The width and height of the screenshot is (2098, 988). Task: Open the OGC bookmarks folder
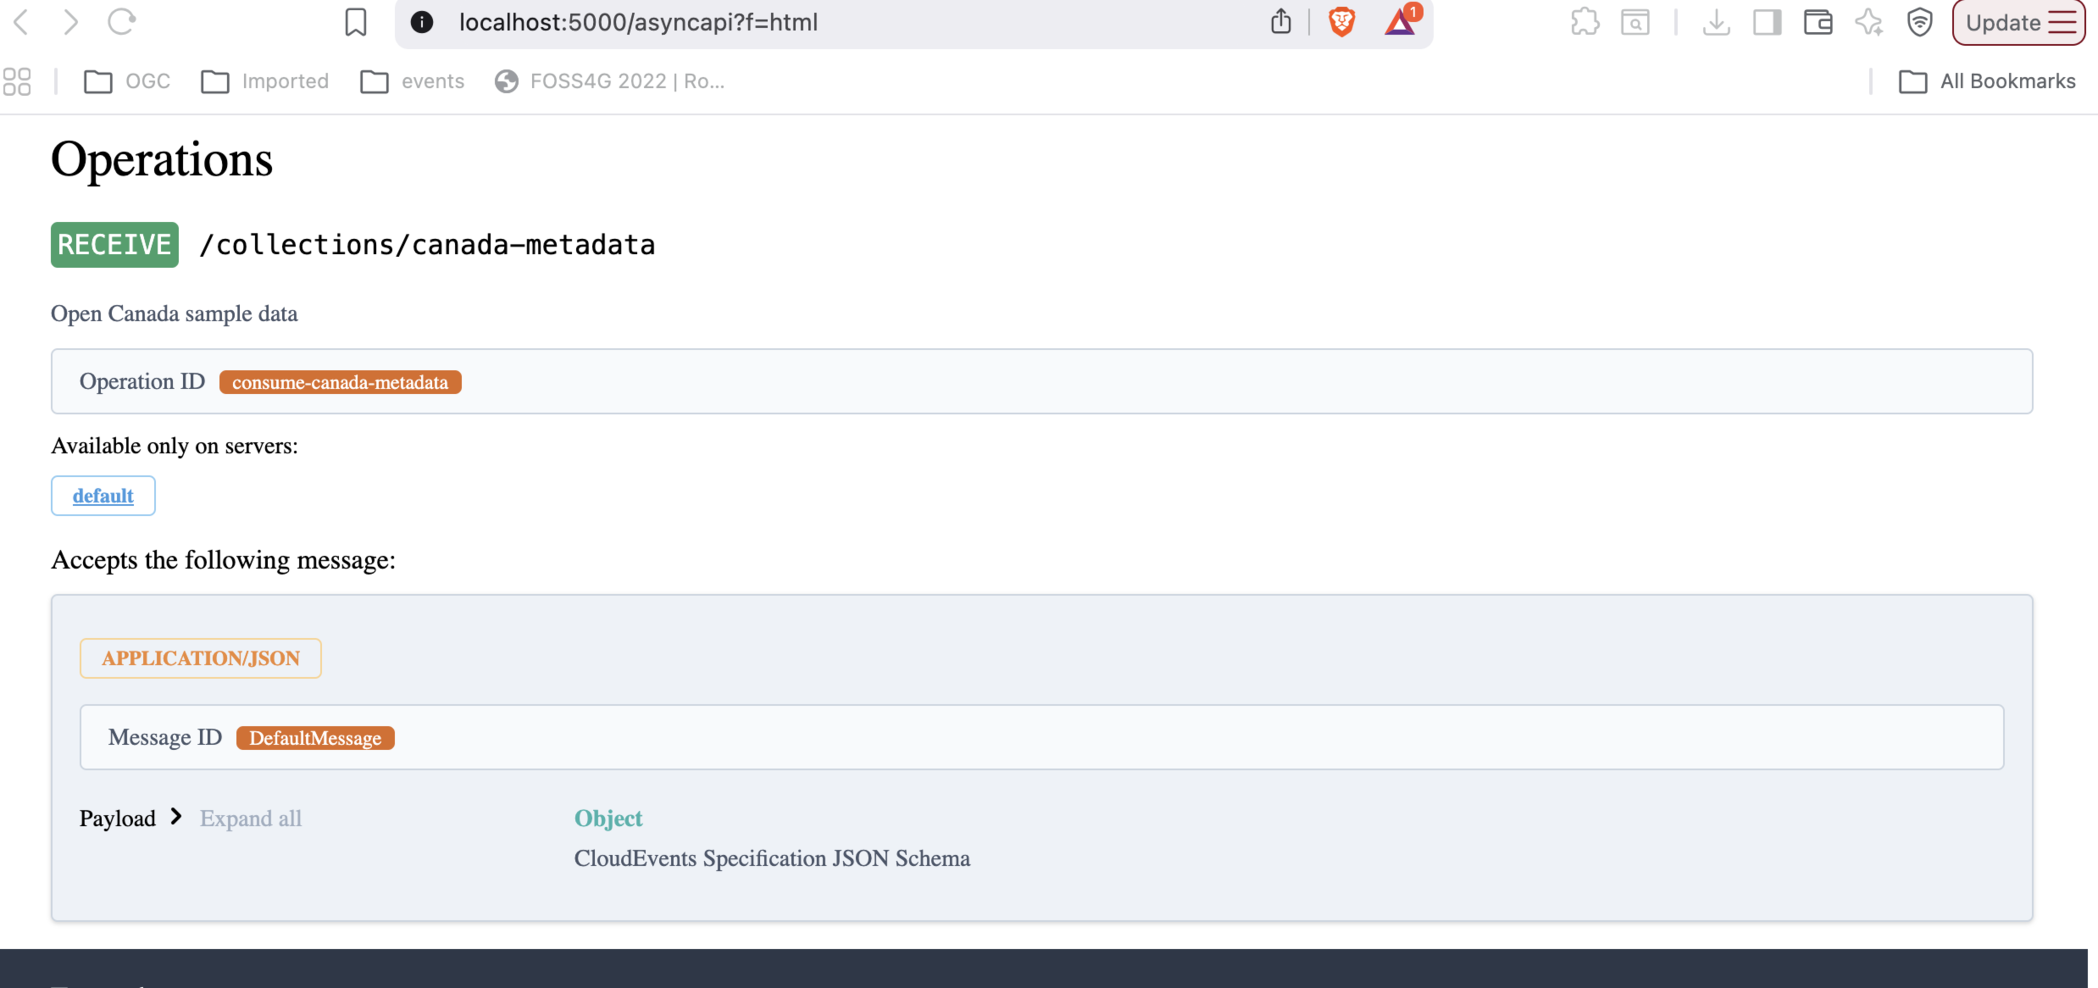click(x=128, y=81)
